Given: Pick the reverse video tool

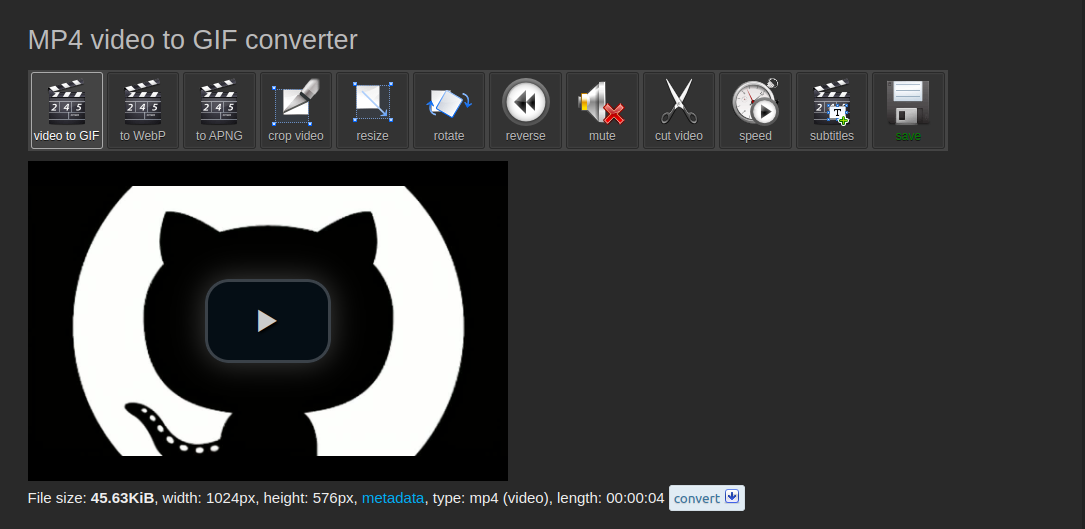Looking at the screenshot, I should pyautogui.click(x=525, y=110).
